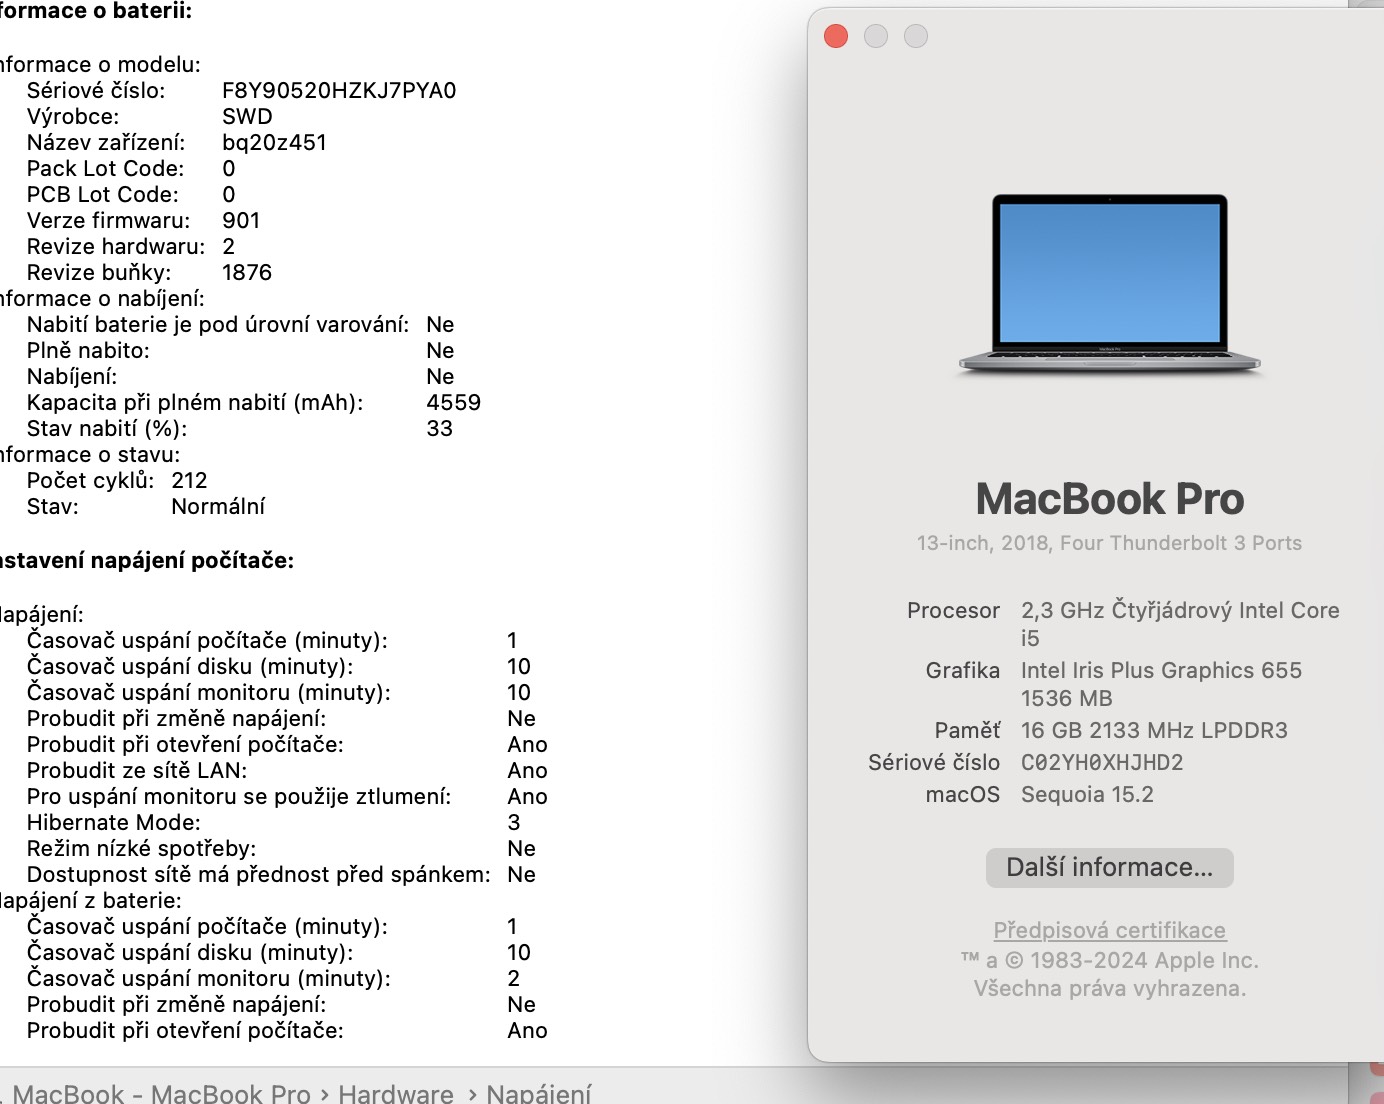The height and width of the screenshot is (1104, 1384).
Task: Select MacBook - MacBook Pro in path bar
Action: click(162, 1093)
